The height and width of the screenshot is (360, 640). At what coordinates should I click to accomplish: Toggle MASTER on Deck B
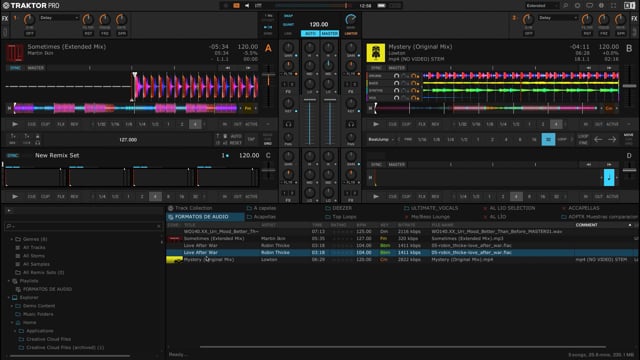[397, 68]
